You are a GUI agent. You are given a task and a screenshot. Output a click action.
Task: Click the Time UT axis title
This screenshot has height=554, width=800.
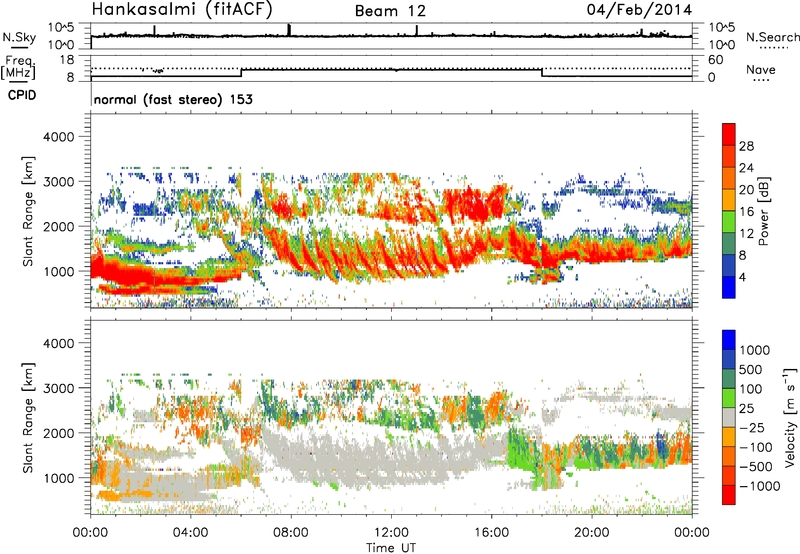pyautogui.click(x=391, y=548)
